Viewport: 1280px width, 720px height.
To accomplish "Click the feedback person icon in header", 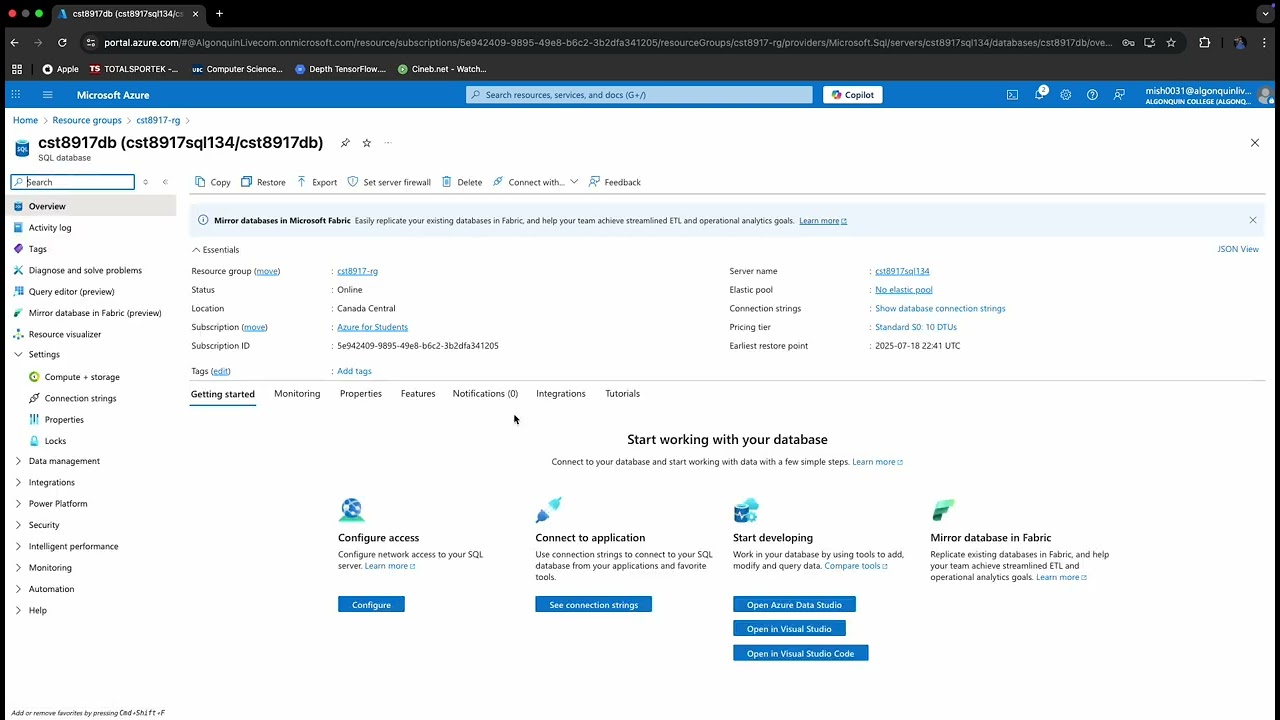I will (1119, 95).
